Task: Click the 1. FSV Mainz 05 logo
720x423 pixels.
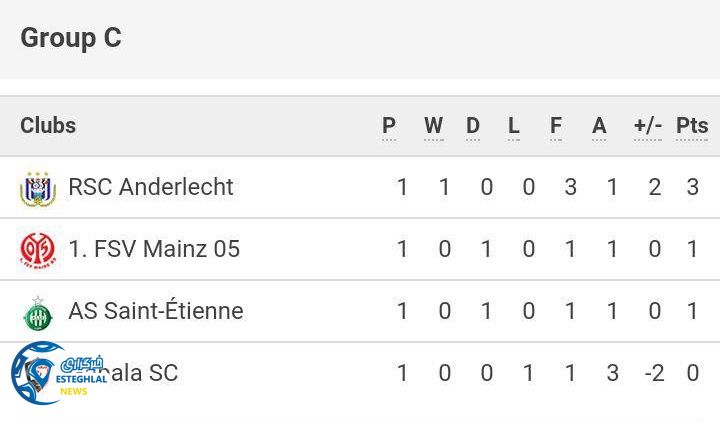Action: pyautogui.click(x=38, y=250)
